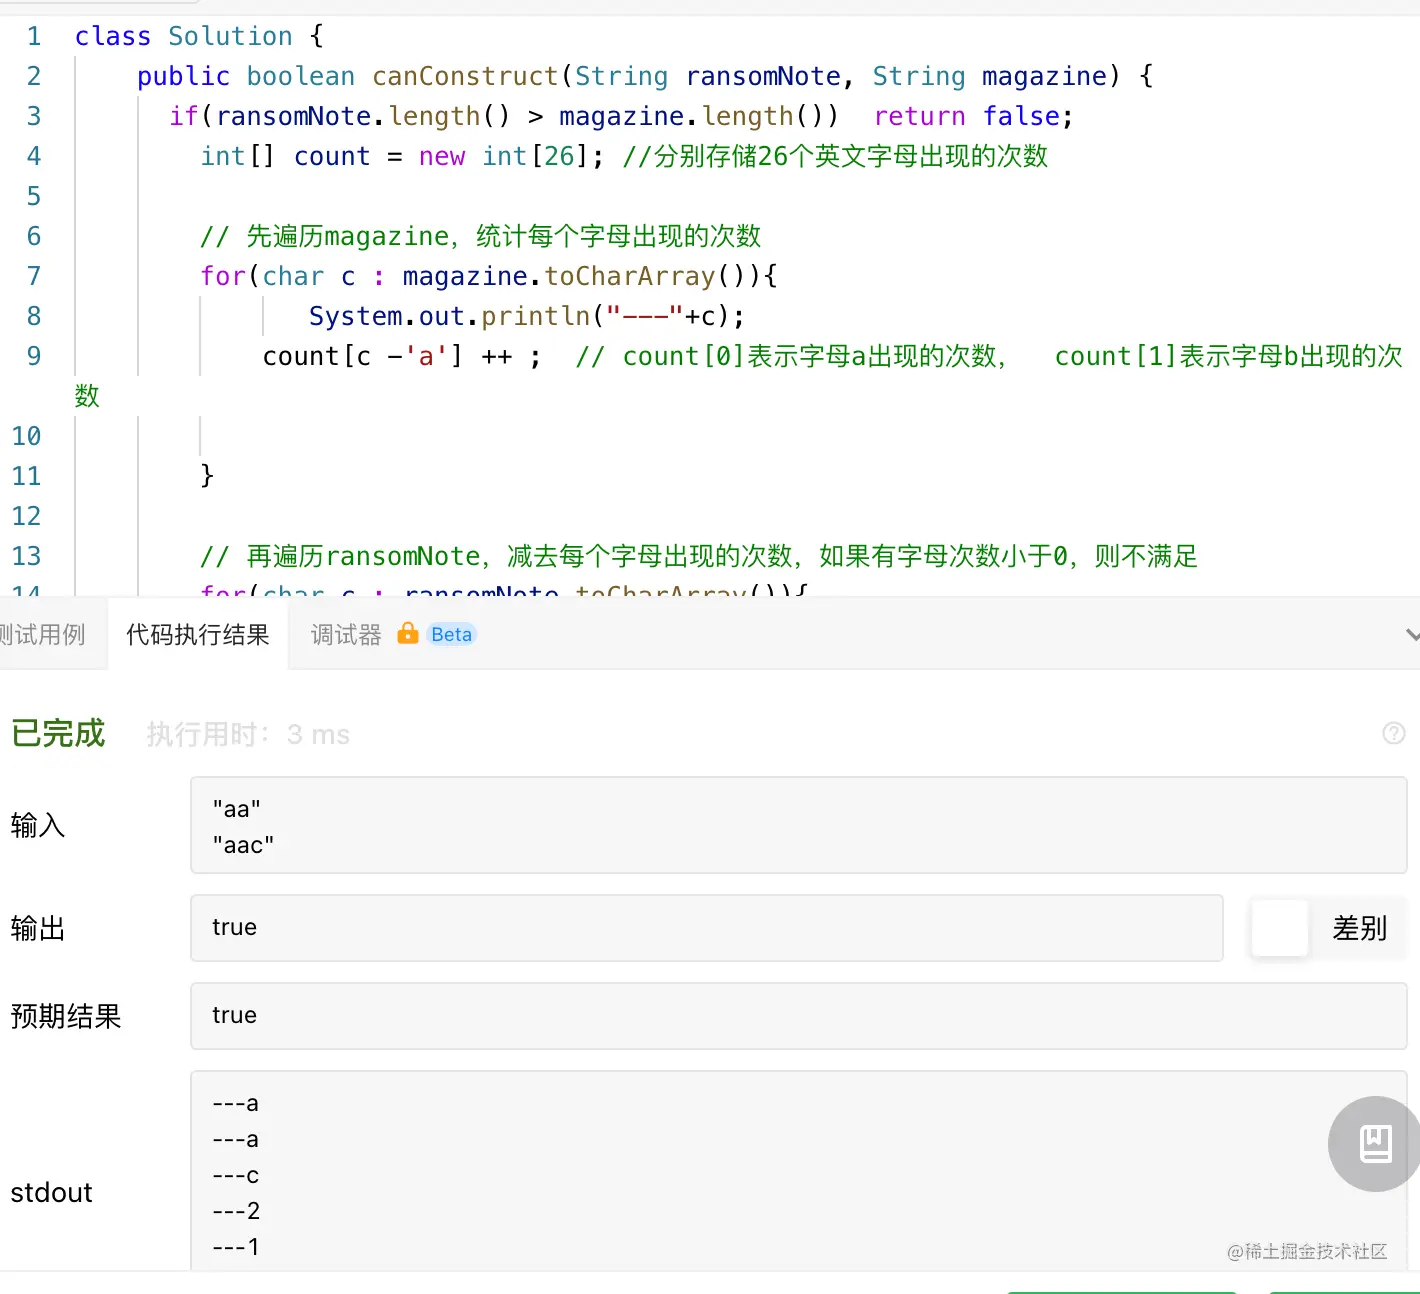The height and width of the screenshot is (1294, 1420).
Task: Click the stdout line ---c
Action: coord(236,1175)
